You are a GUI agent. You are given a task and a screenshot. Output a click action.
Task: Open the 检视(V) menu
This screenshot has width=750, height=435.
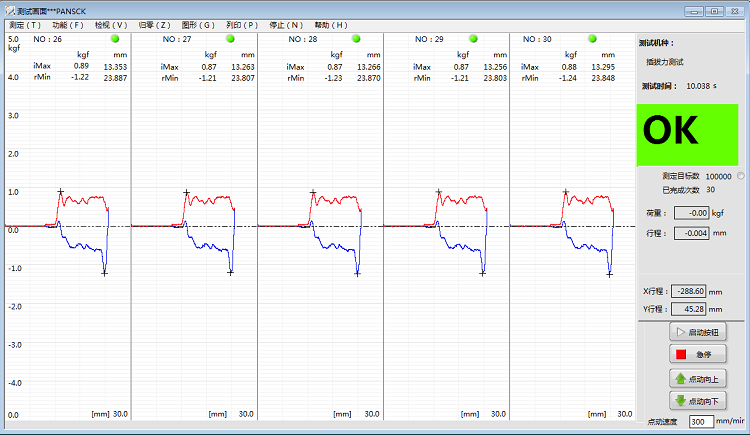pyautogui.click(x=111, y=24)
